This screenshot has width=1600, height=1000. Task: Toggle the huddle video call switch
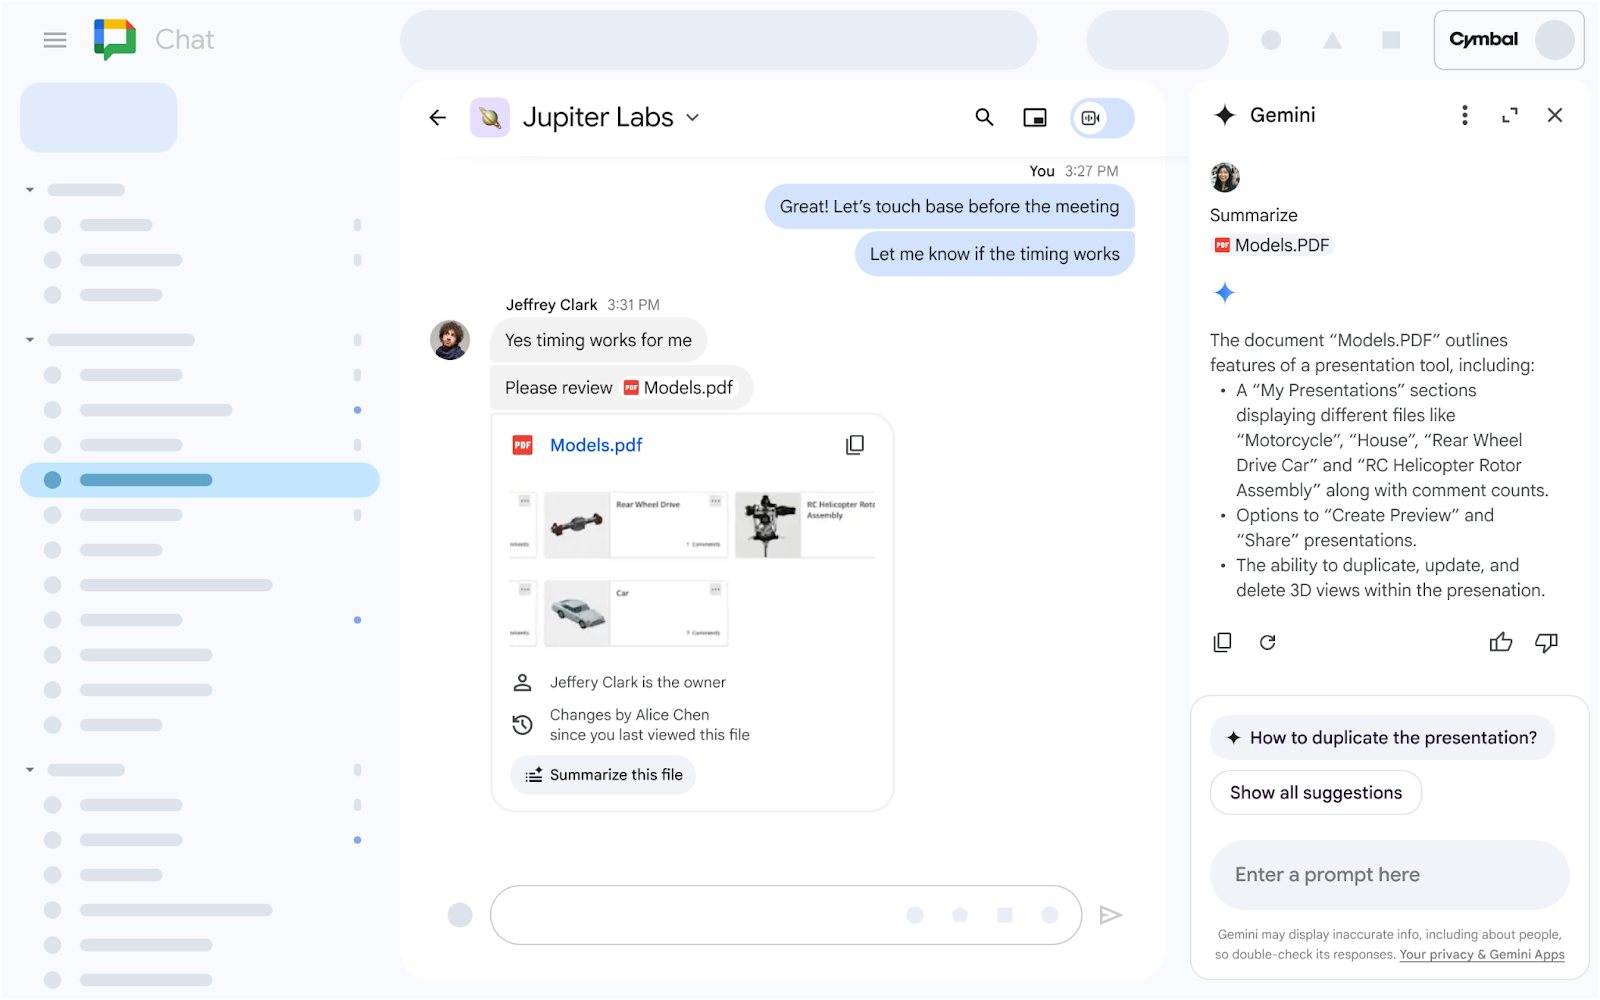click(x=1101, y=117)
